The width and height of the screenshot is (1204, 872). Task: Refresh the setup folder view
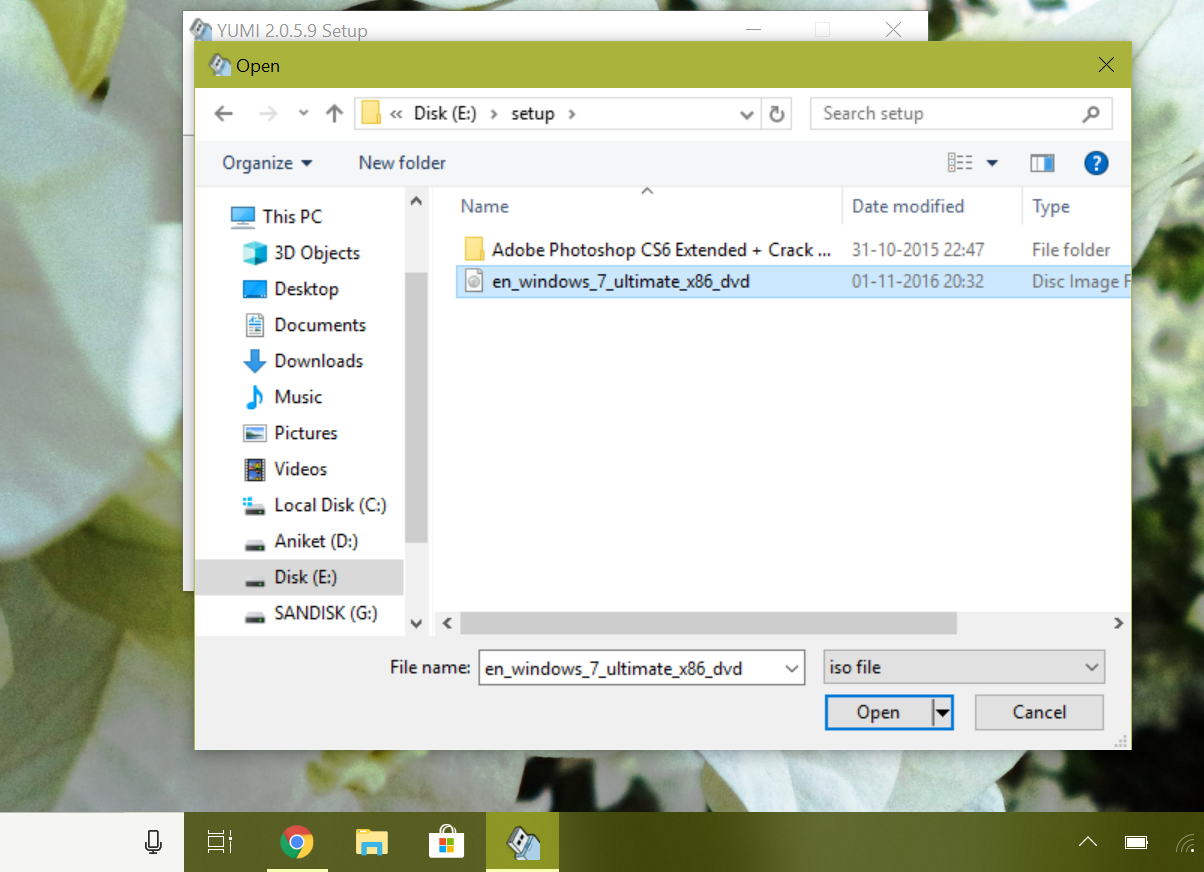click(x=777, y=113)
